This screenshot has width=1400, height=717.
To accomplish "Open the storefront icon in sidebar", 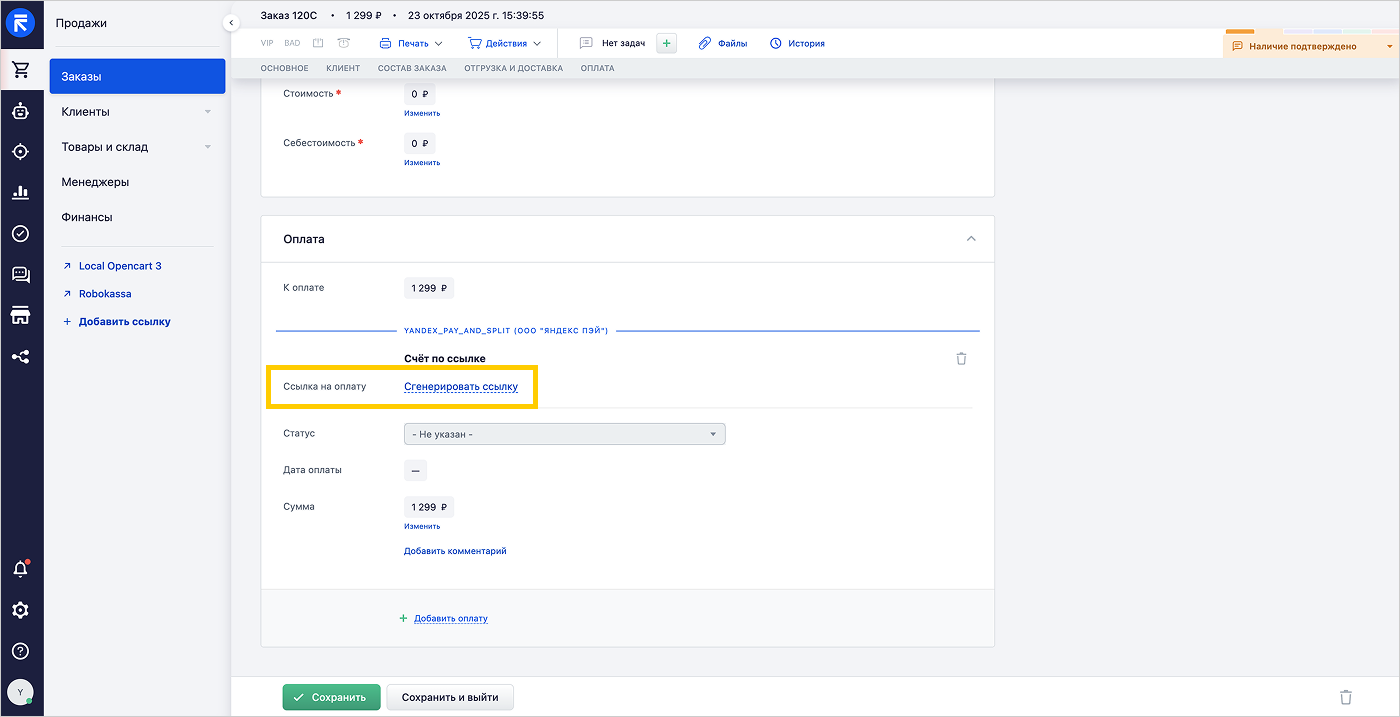I will tap(20, 315).
